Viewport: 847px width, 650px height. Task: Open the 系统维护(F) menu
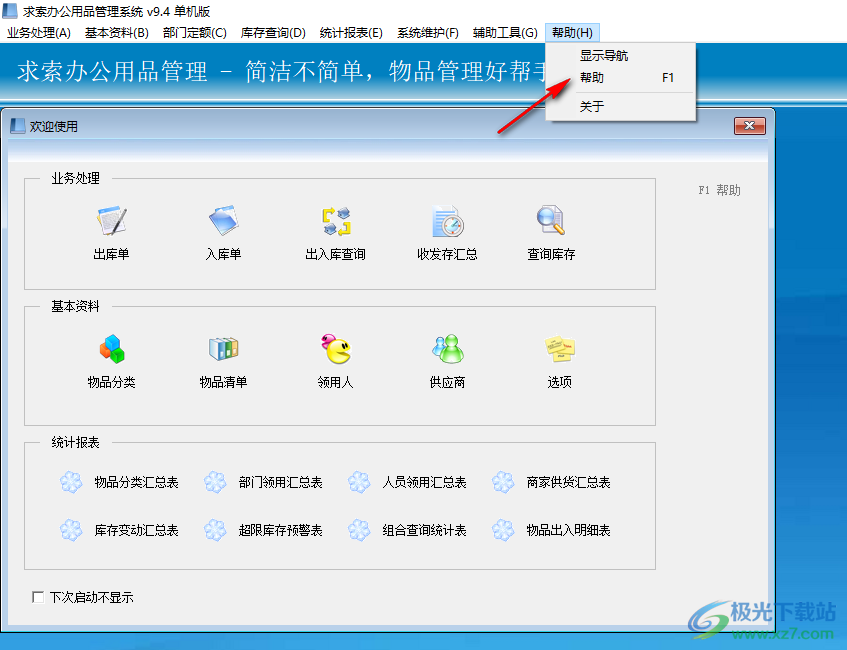[428, 33]
